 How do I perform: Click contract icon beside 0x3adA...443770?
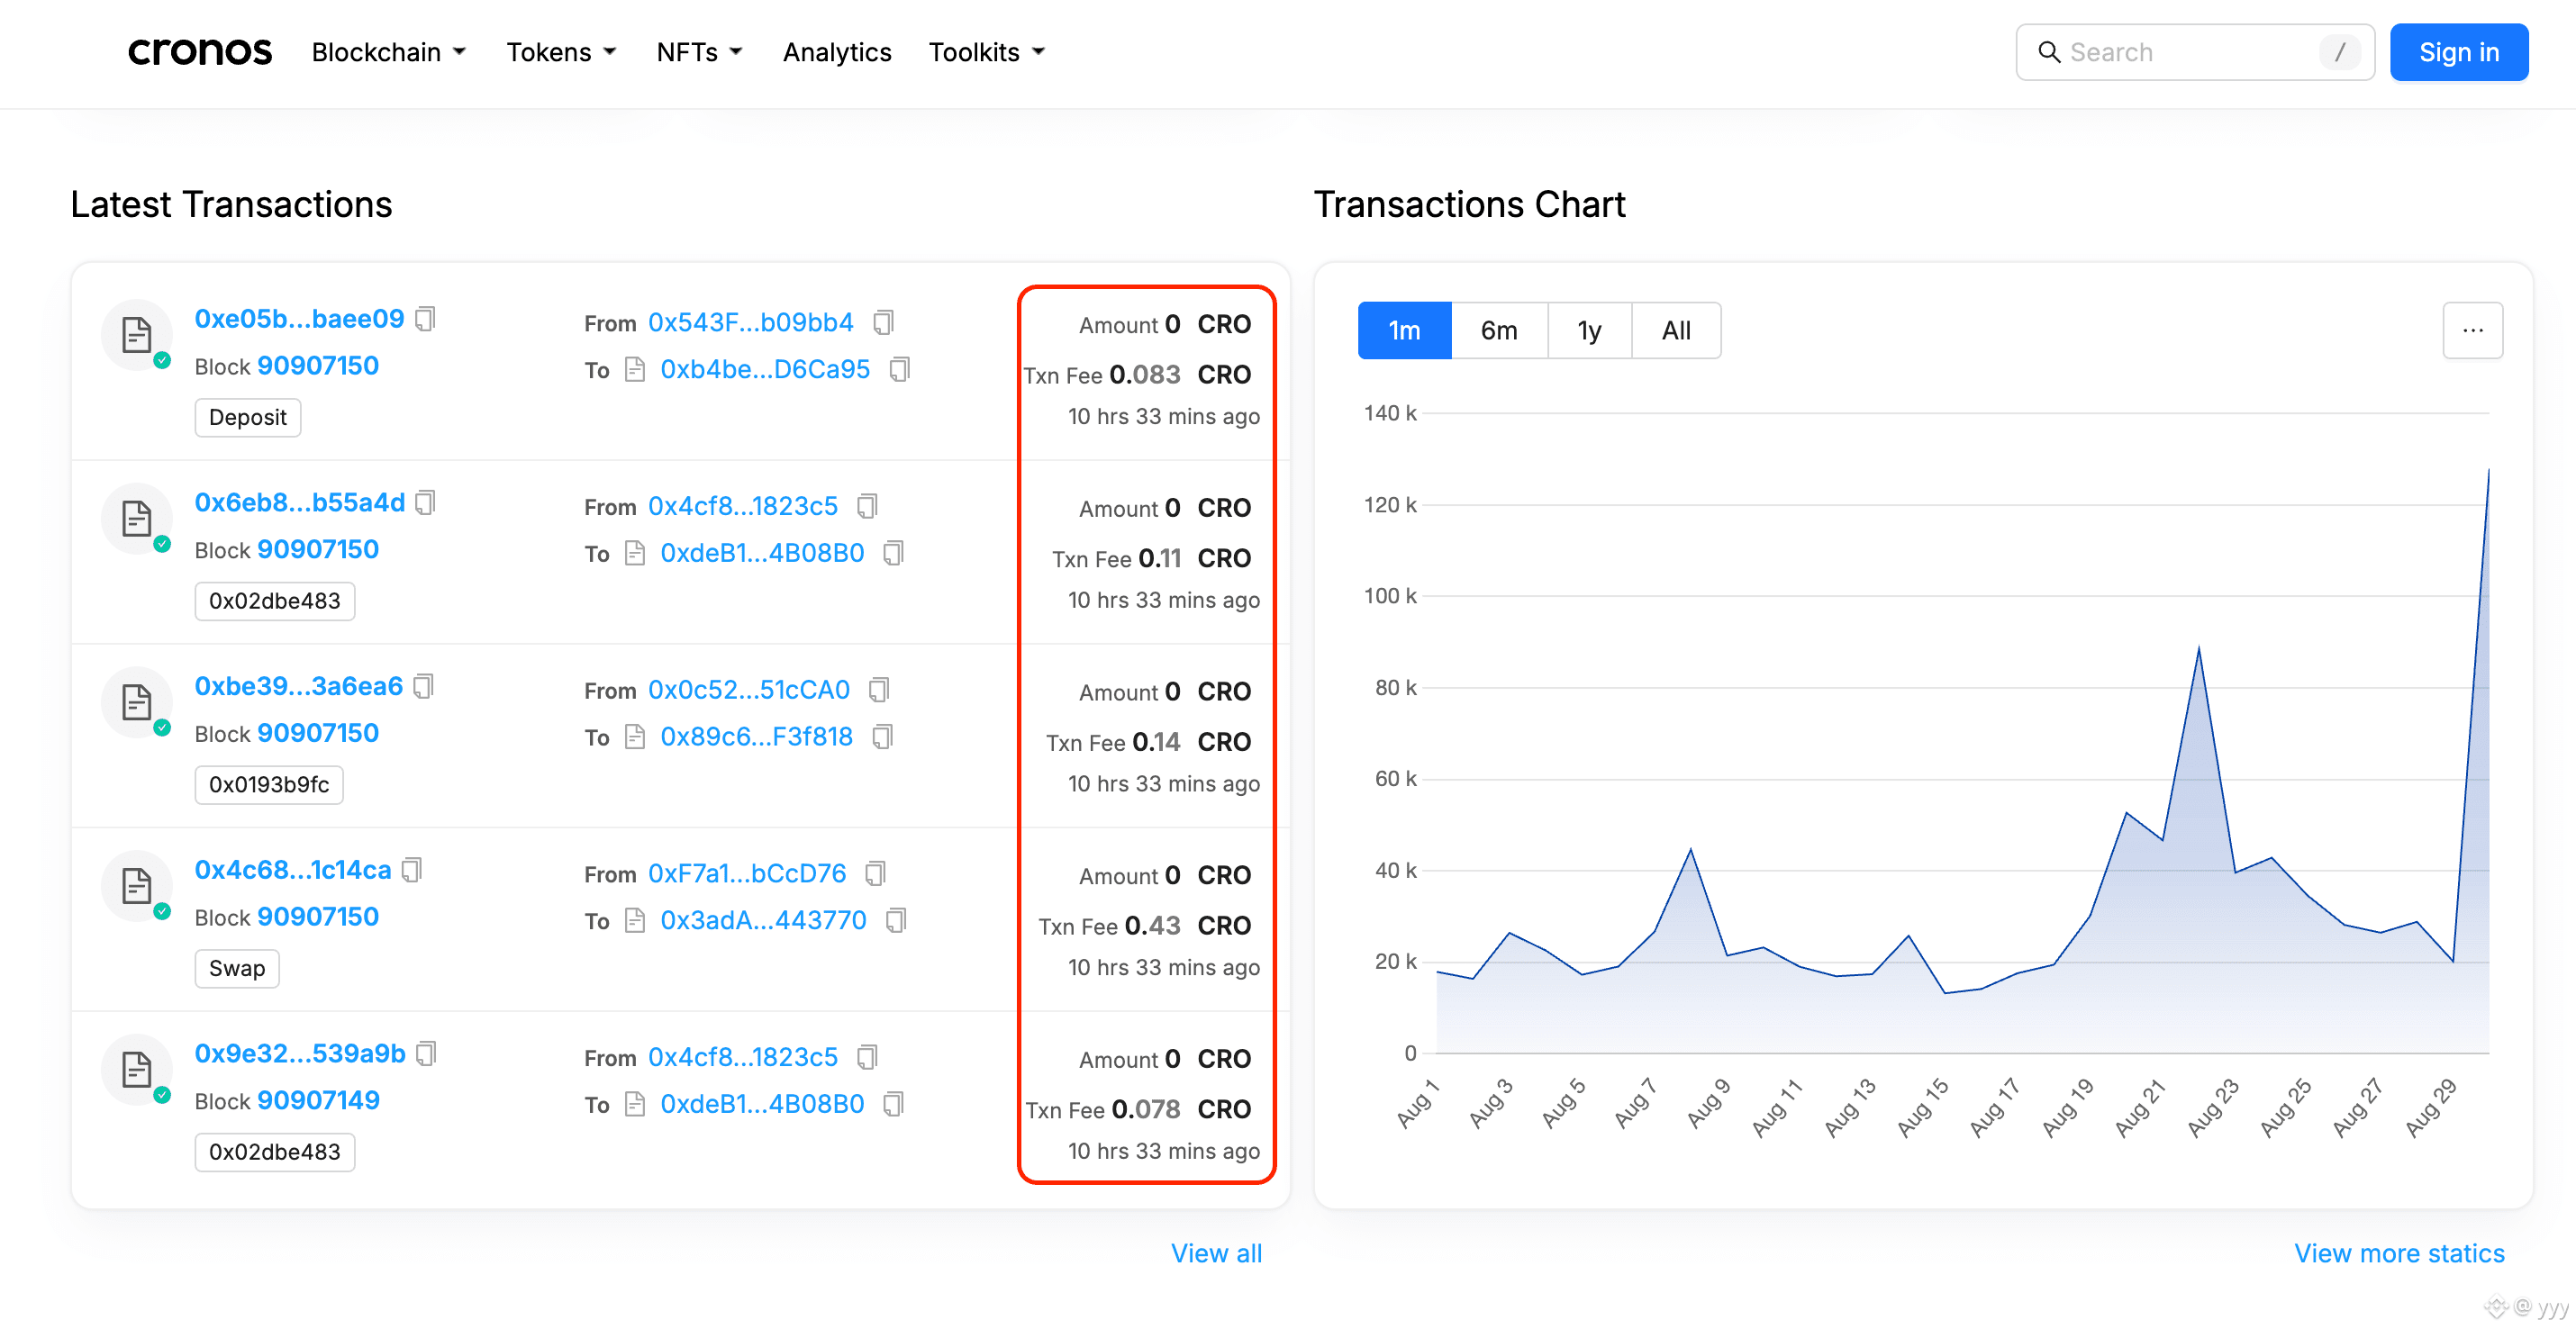[x=634, y=920]
